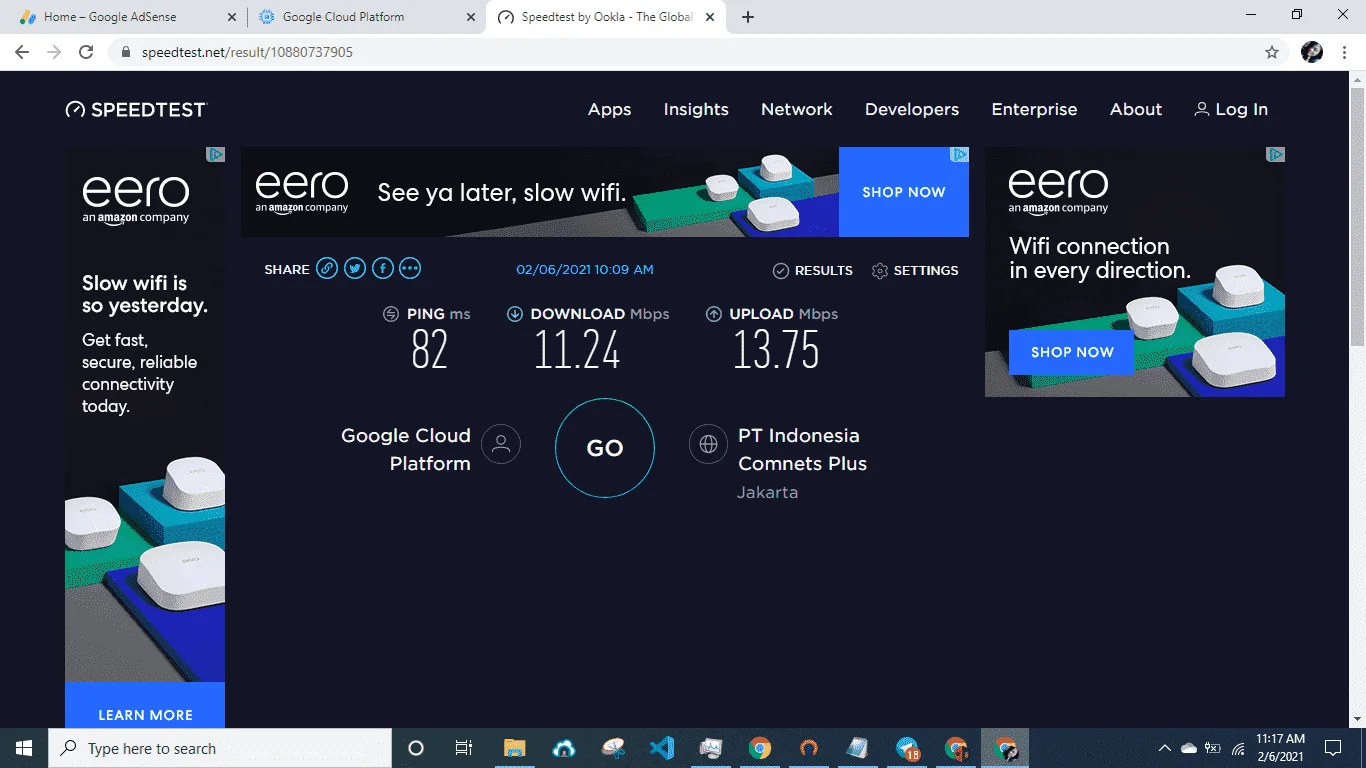Click the Speedtest logo
This screenshot has height=768, width=1366.
pos(136,110)
